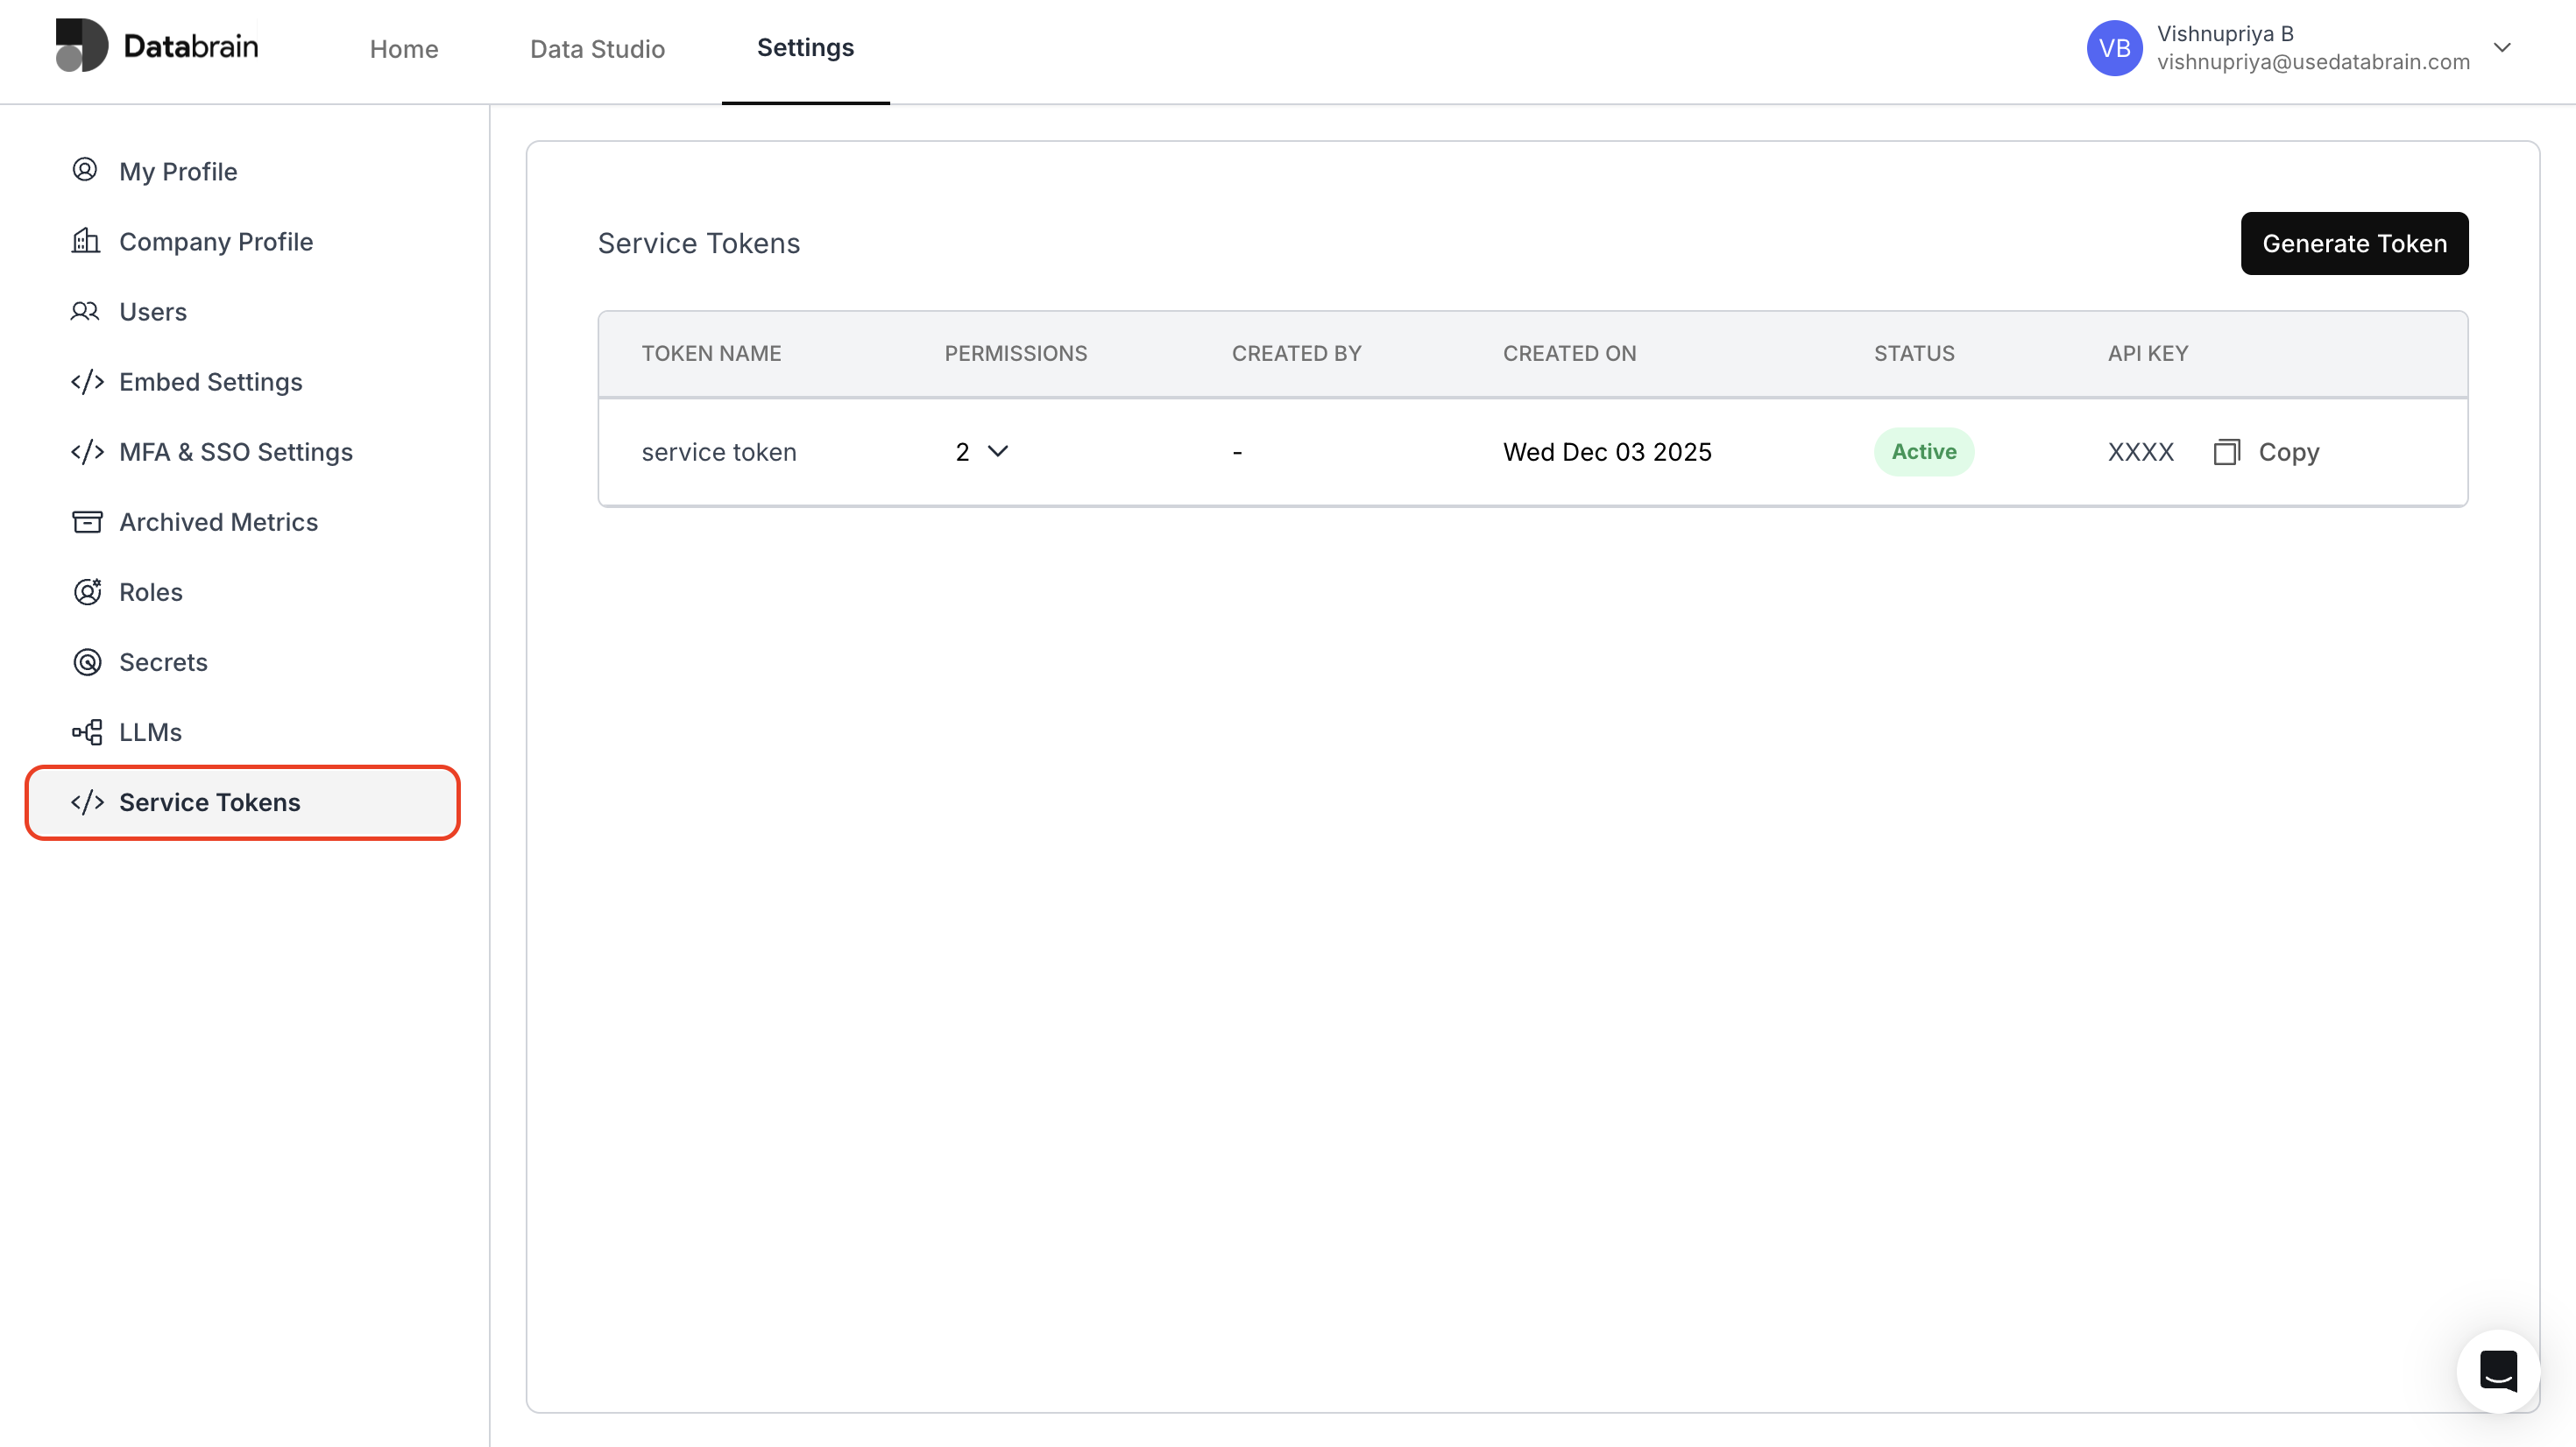Viewport: 2576px width, 1447px height.
Task: Click the My Profile user icon
Action: pyautogui.click(x=85, y=170)
